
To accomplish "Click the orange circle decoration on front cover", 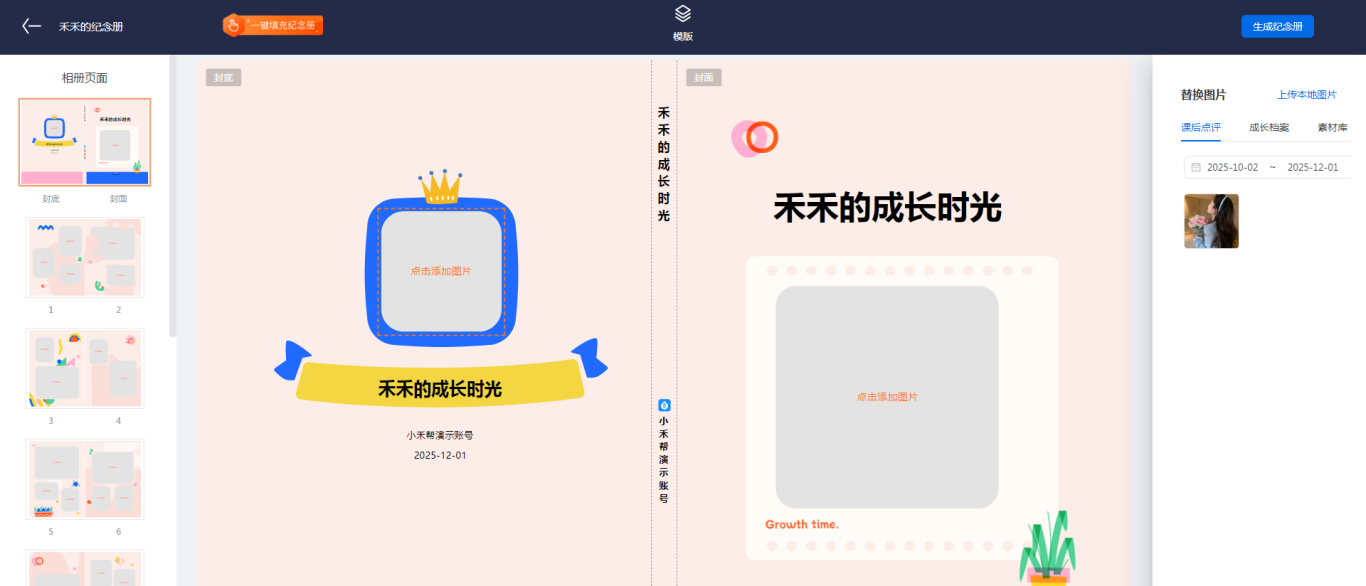I will click(x=762, y=137).
